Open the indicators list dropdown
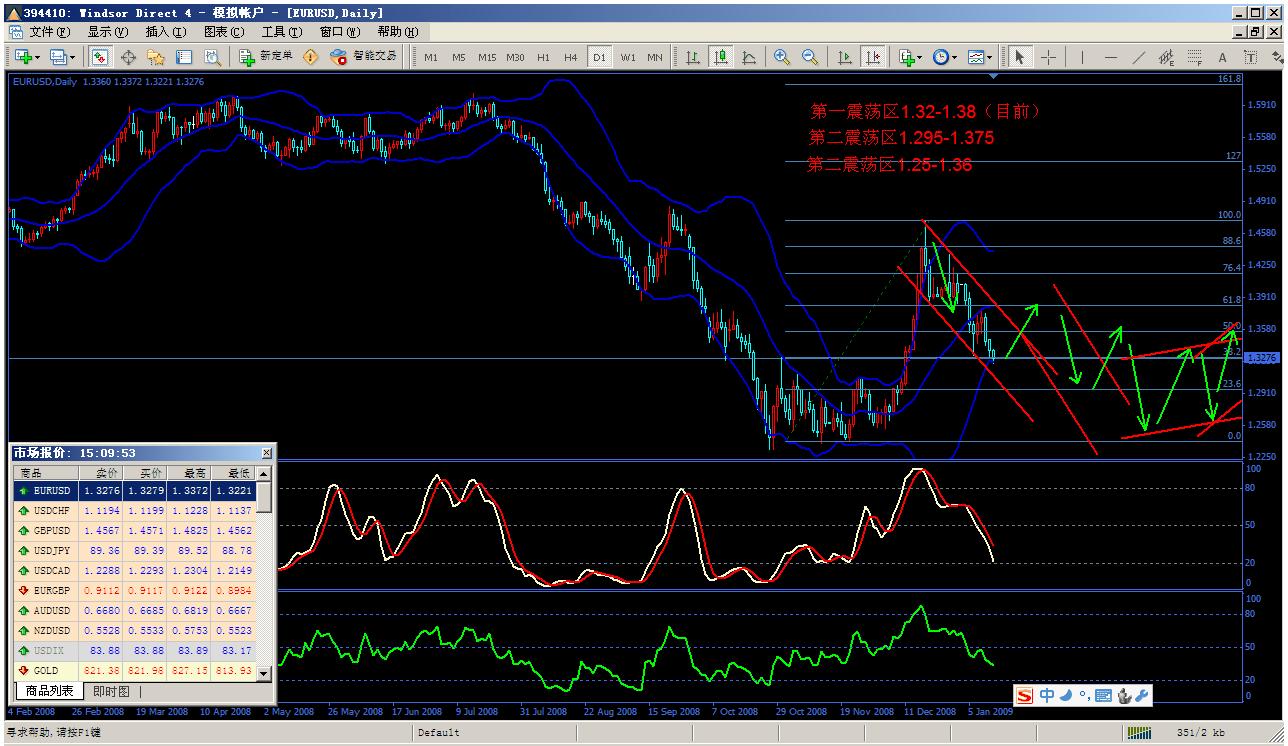 [x=909, y=57]
